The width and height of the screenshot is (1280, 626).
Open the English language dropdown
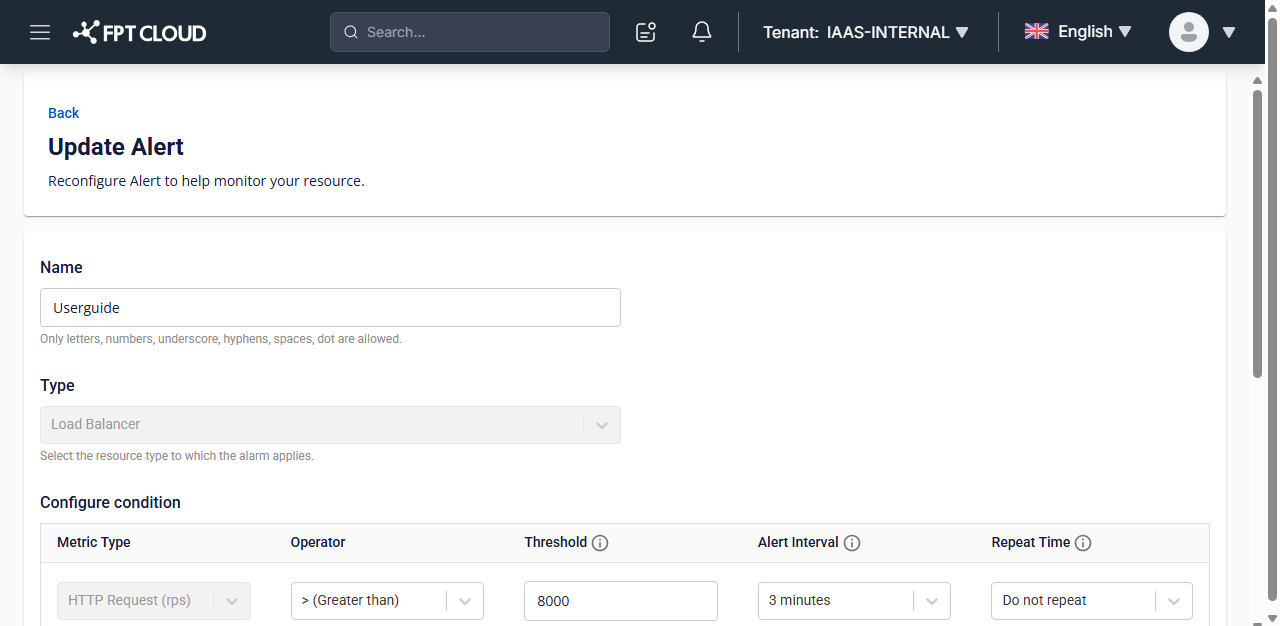[1078, 32]
